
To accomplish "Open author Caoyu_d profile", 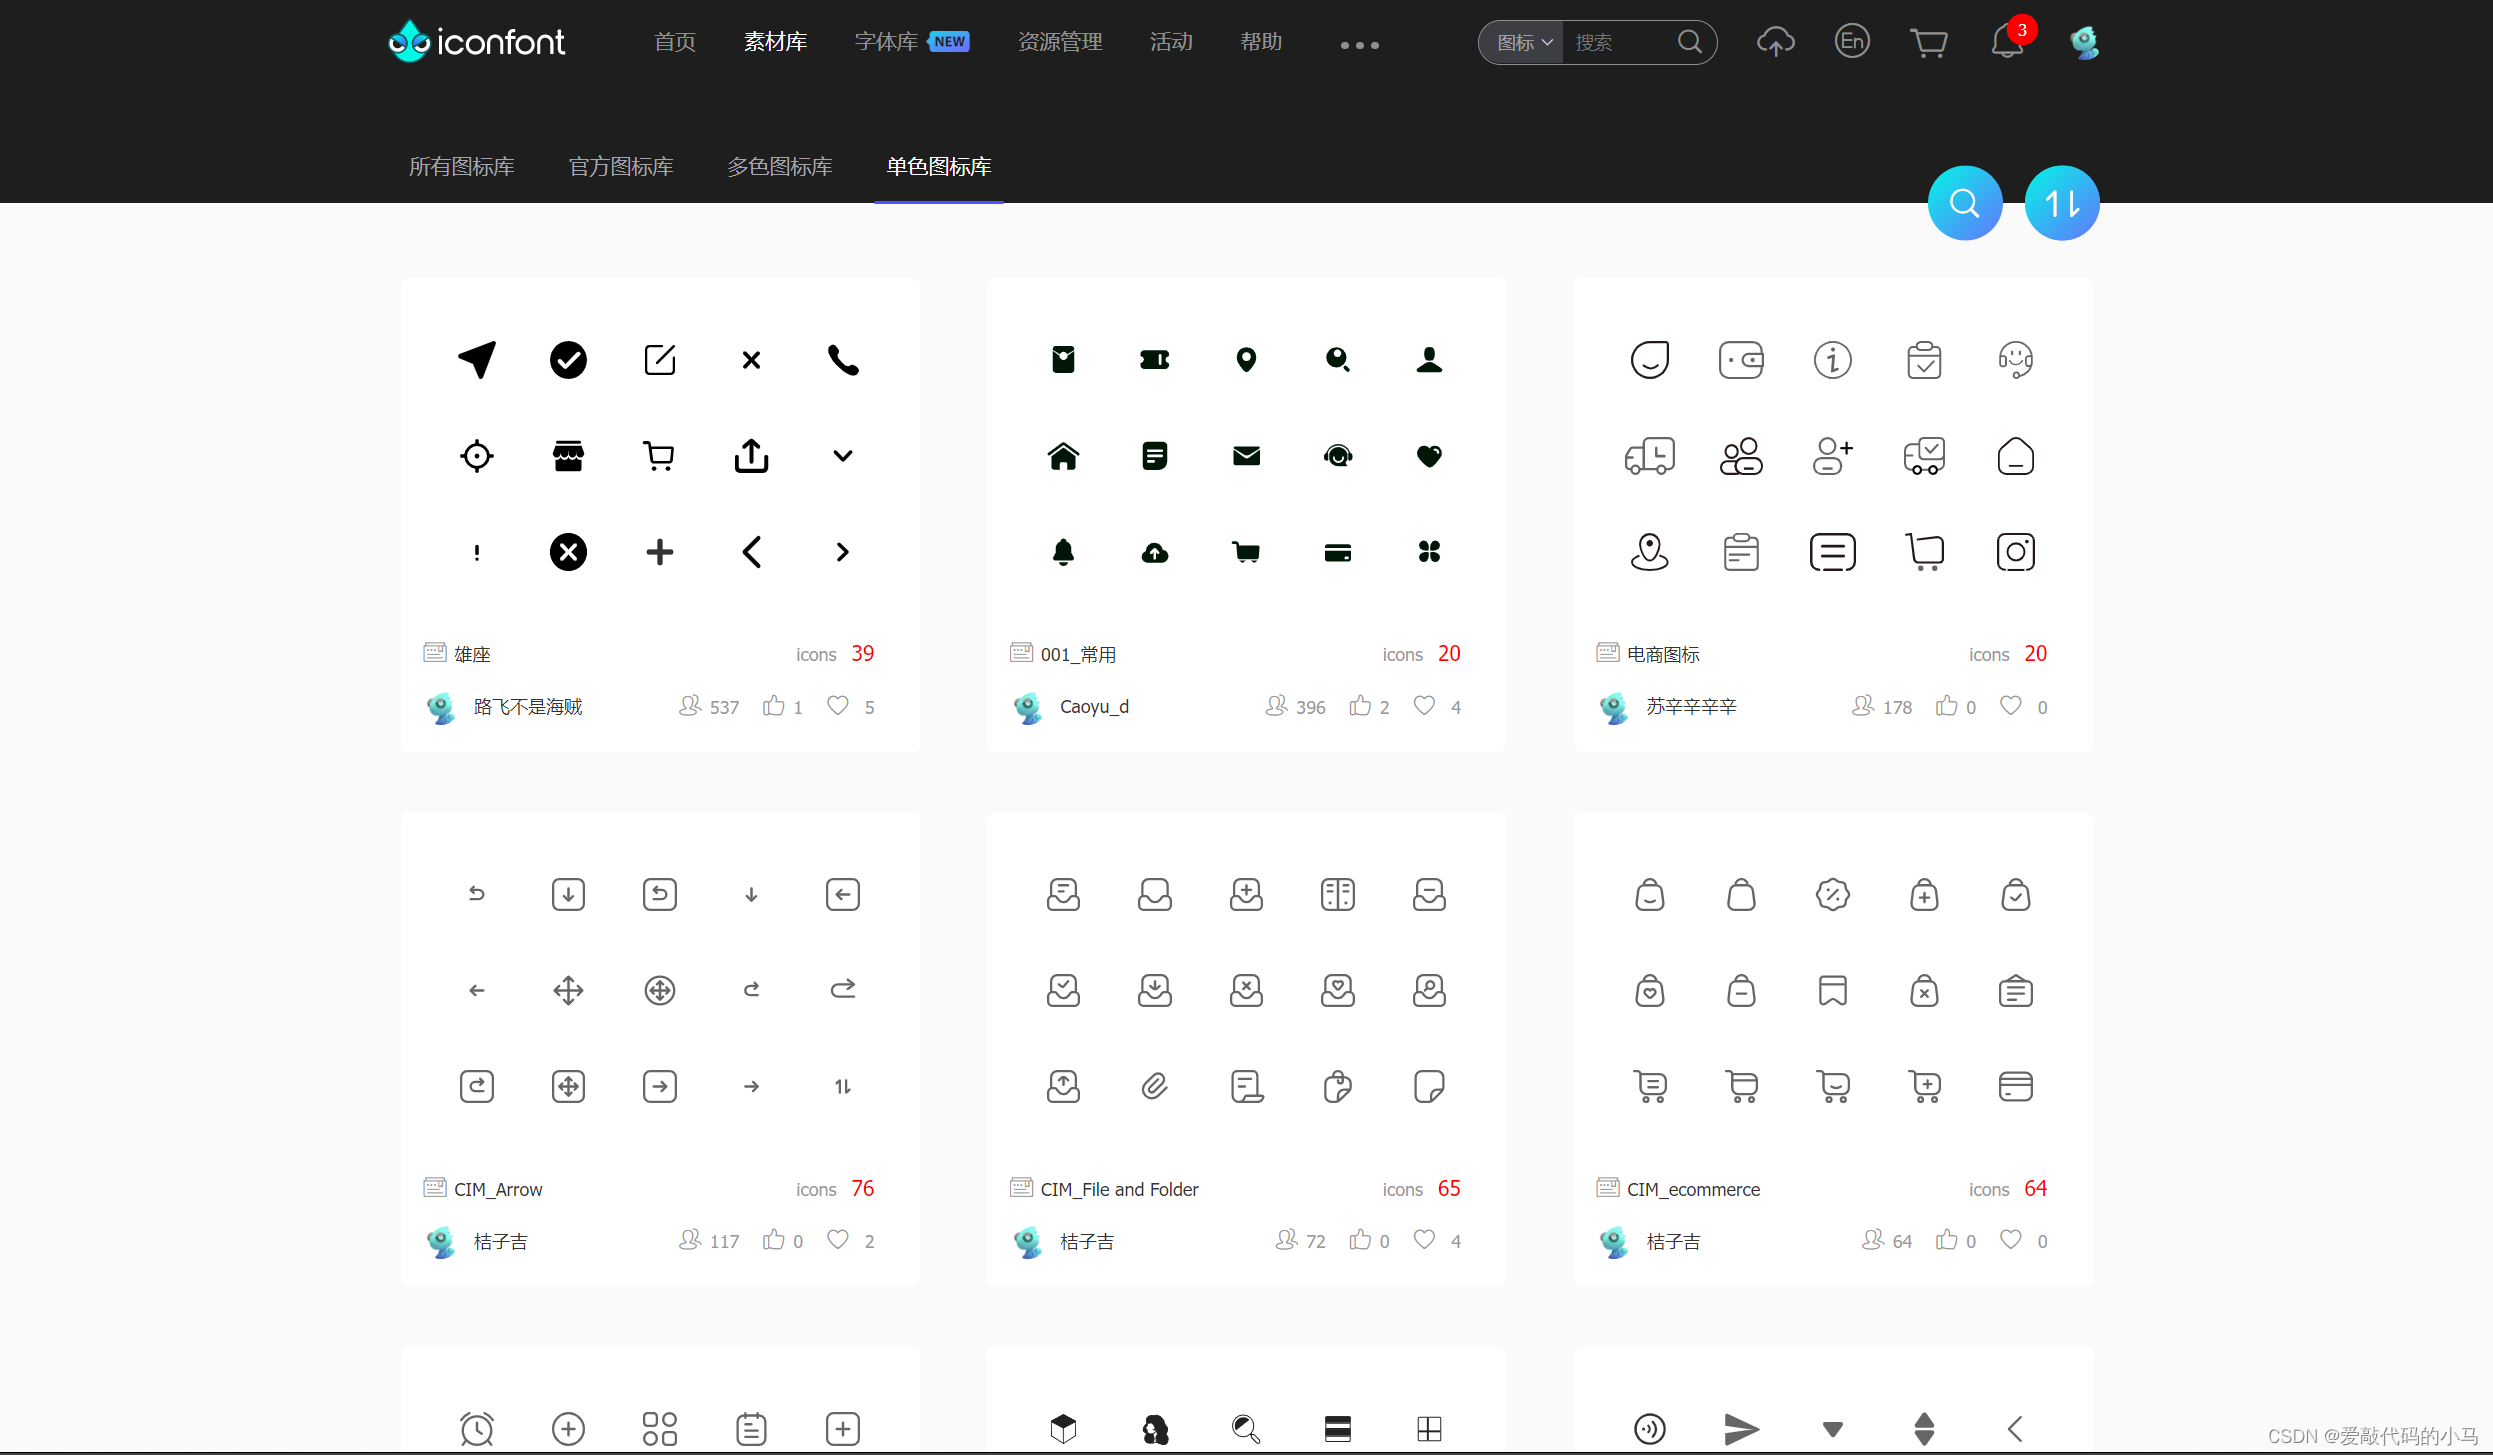I will click(x=1094, y=707).
